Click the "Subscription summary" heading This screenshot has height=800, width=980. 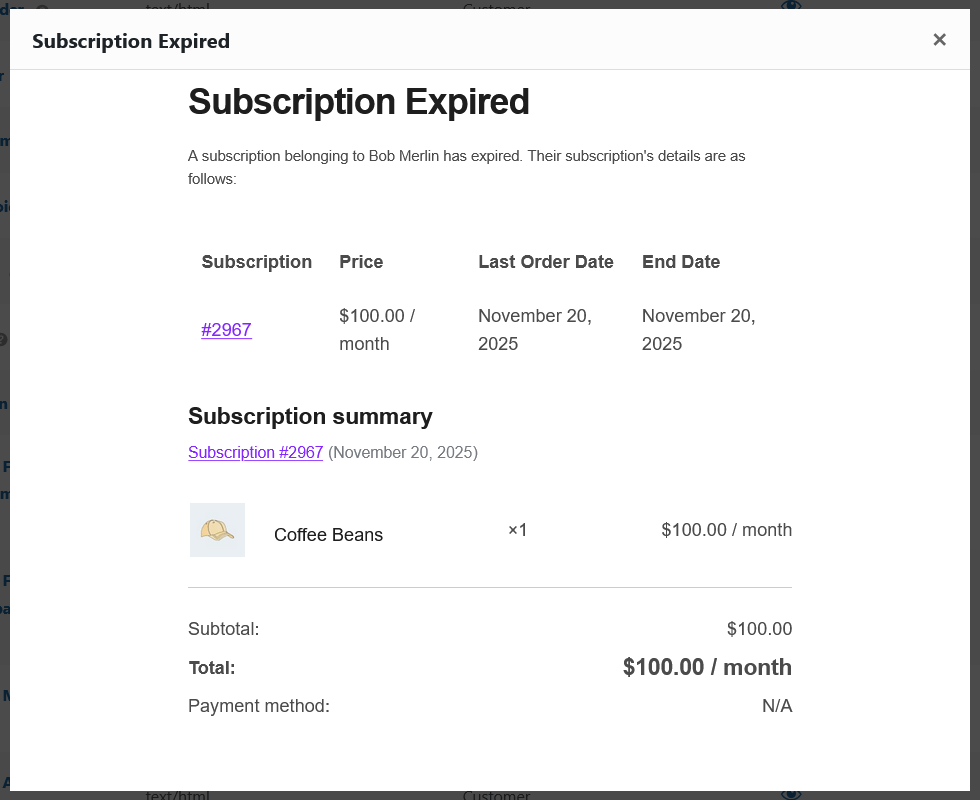click(310, 416)
